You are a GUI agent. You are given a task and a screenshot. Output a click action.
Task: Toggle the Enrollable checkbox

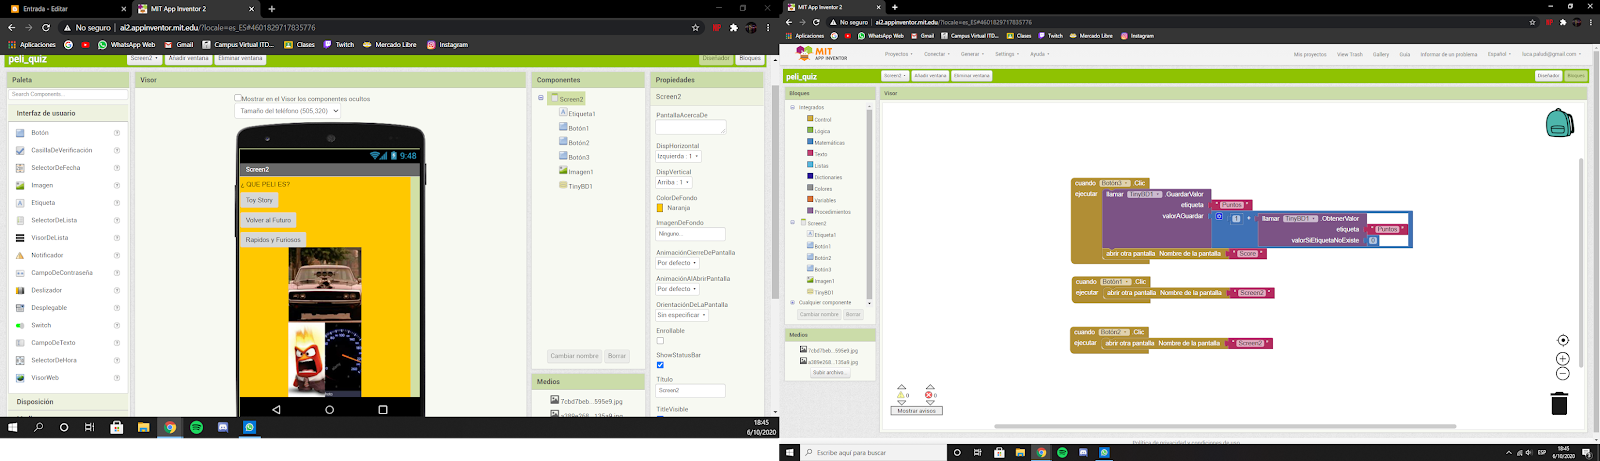[660, 341]
